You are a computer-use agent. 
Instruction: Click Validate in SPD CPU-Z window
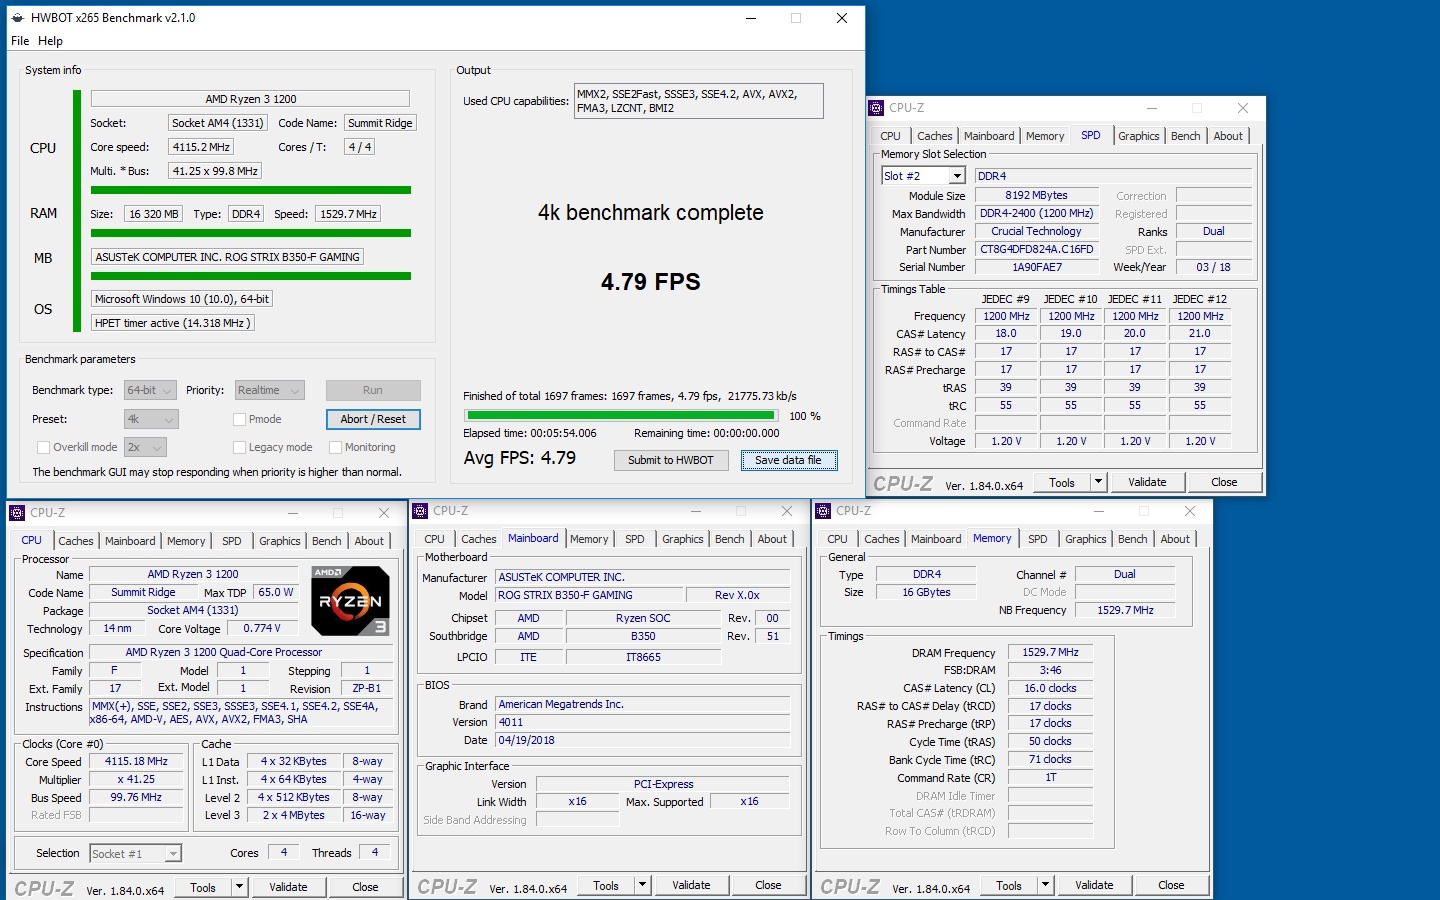1147,482
